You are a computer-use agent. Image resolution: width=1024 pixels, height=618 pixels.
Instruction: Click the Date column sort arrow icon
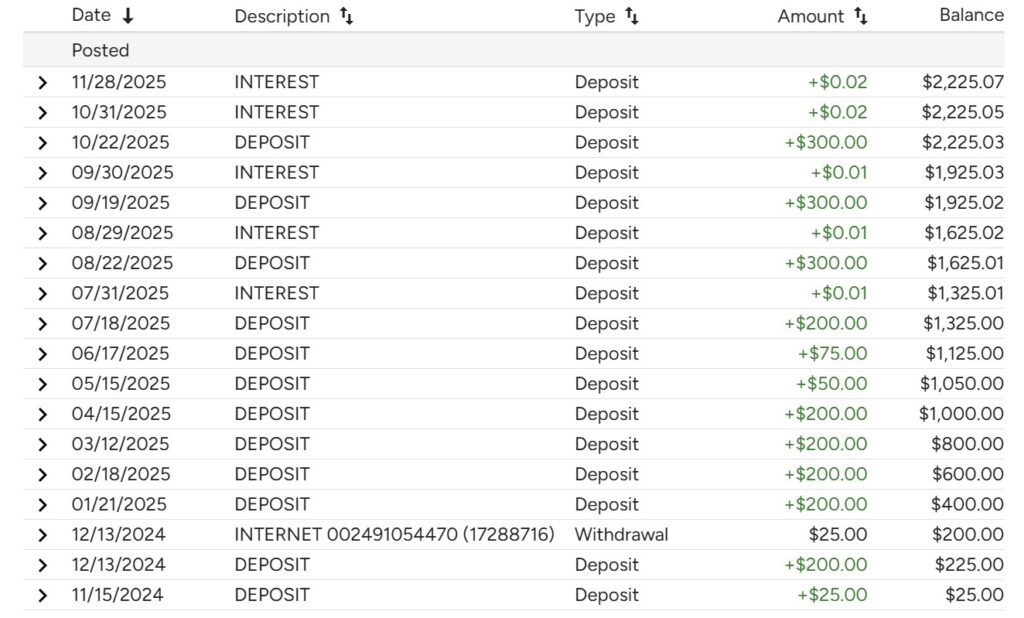click(x=127, y=16)
